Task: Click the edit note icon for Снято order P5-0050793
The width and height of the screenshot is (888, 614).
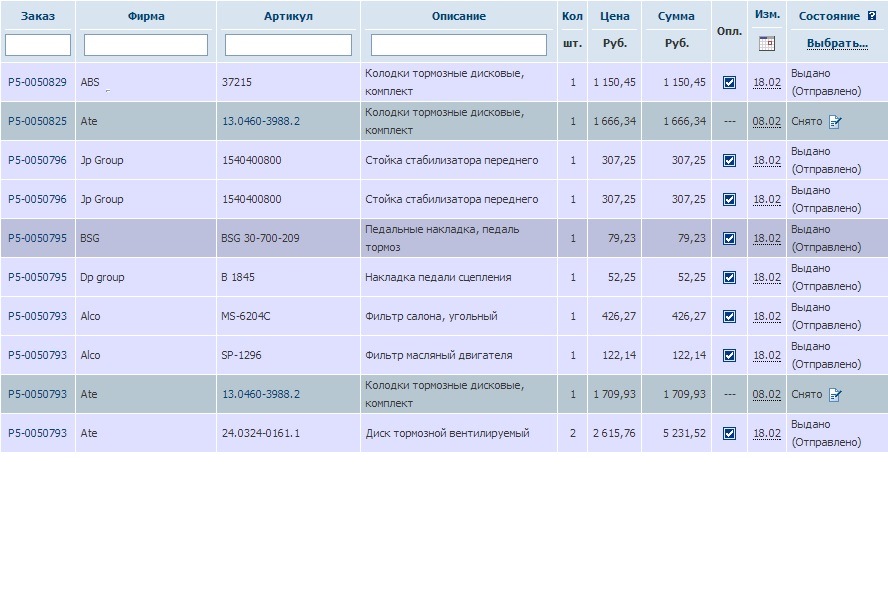Action: (835, 395)
